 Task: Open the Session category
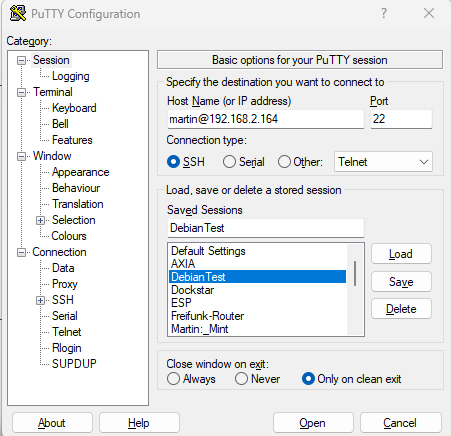point(51,60)
